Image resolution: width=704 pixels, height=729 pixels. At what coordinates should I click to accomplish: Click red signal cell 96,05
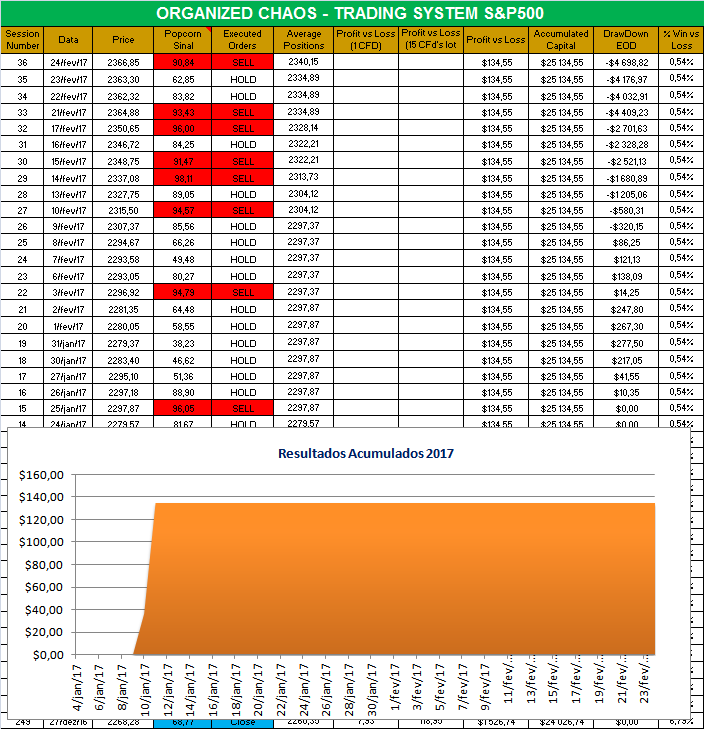tap(183, 408)
